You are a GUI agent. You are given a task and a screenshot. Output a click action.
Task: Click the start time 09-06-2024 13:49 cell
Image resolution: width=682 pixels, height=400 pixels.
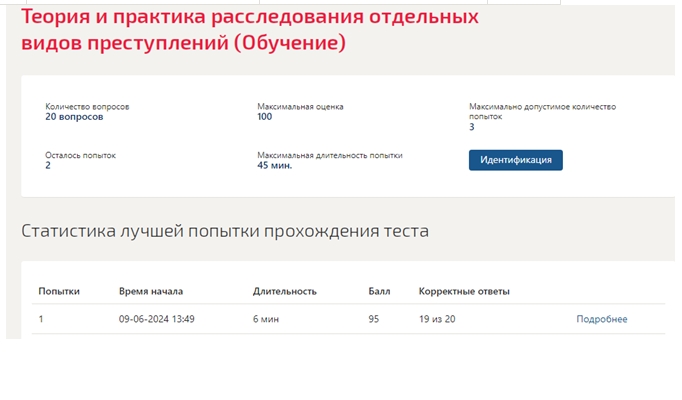pos(157,319)
